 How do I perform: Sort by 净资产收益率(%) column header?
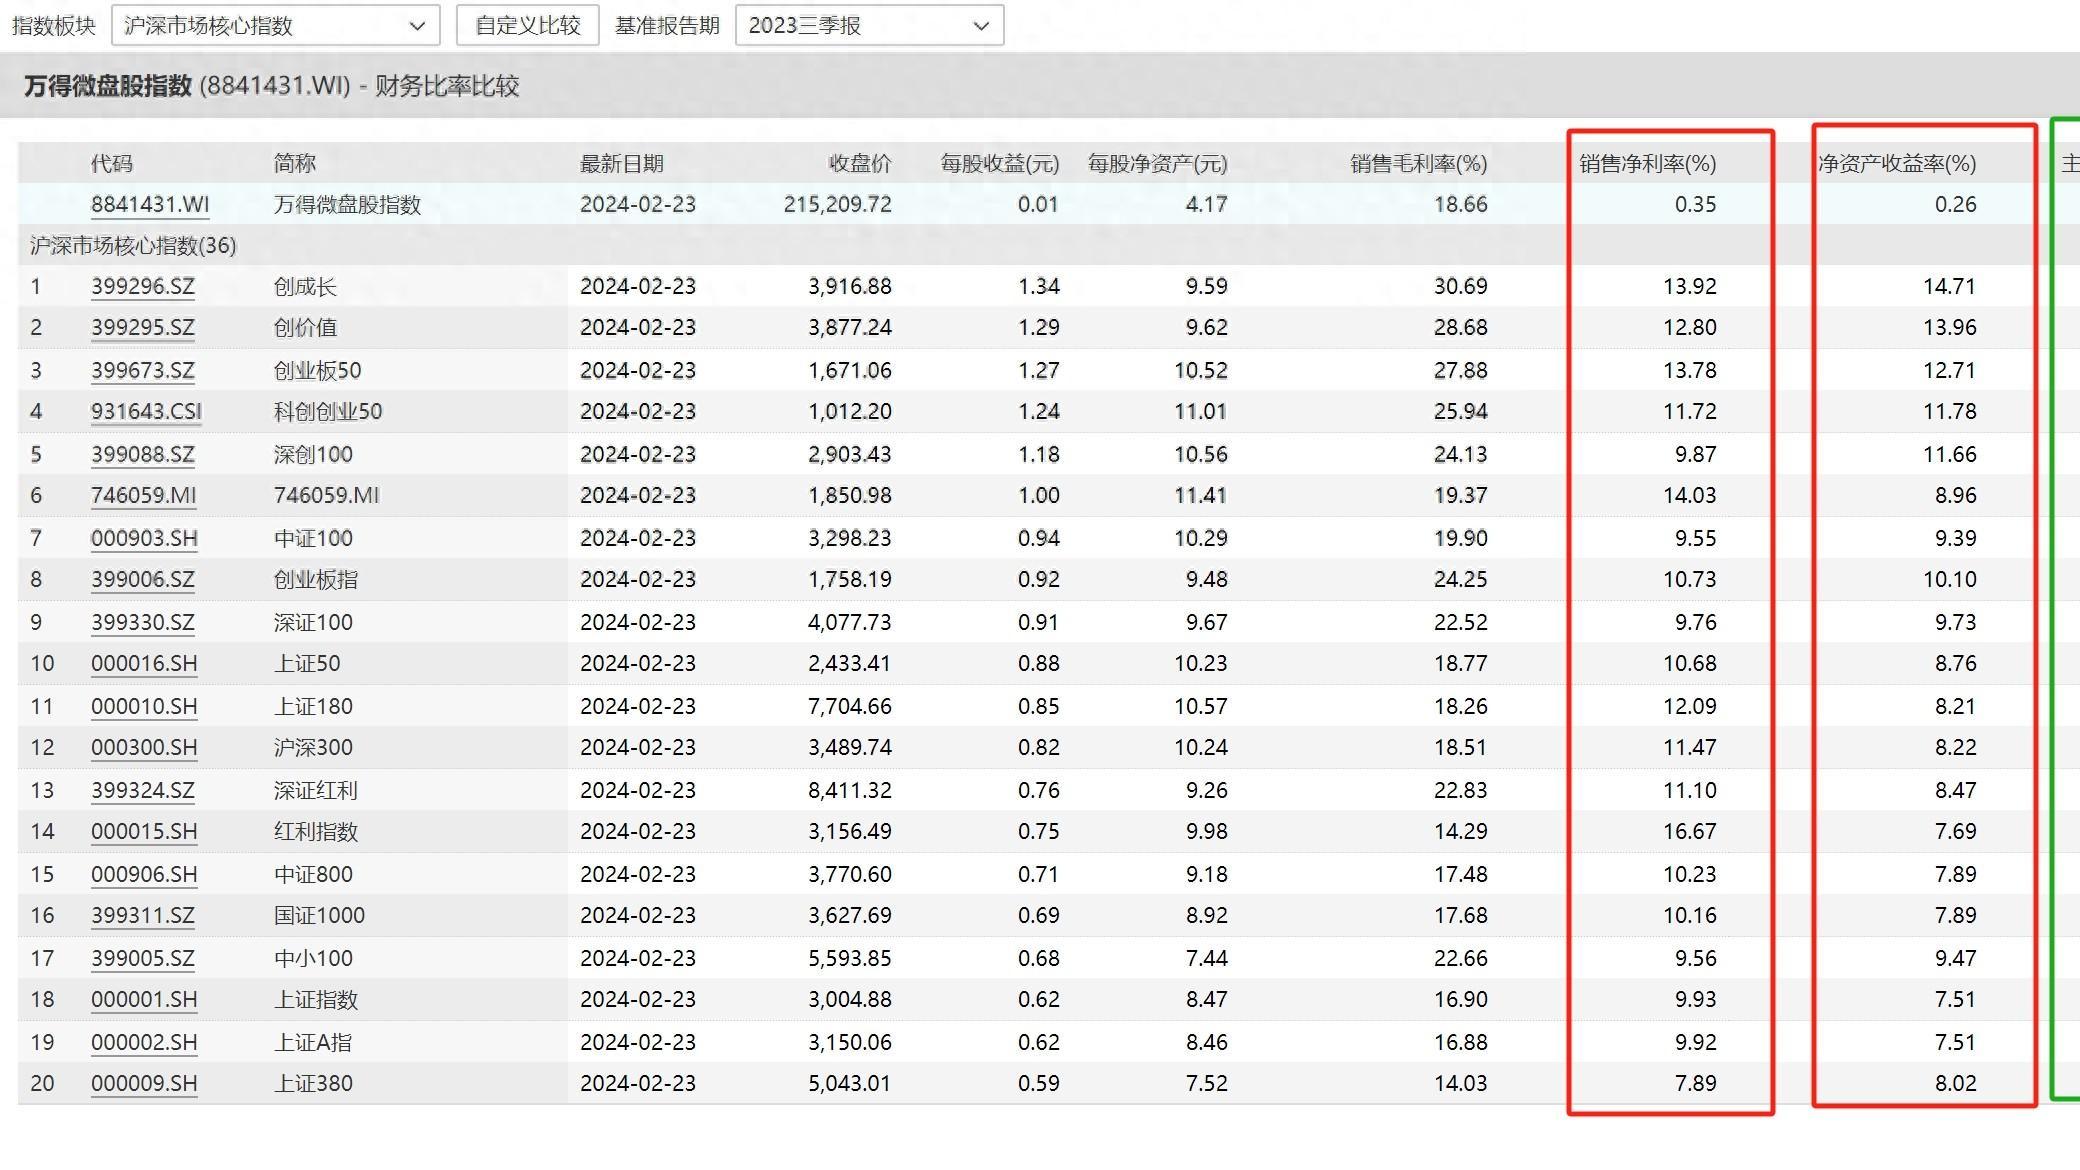click(1896, 164)
